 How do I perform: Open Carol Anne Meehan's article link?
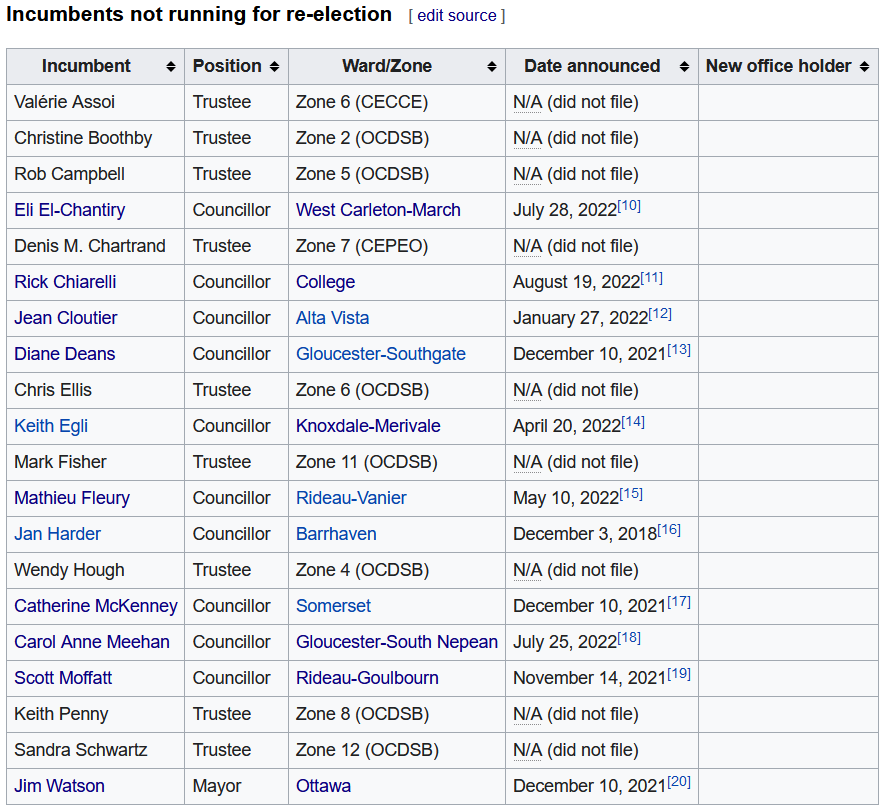click(x=92, y=642)
